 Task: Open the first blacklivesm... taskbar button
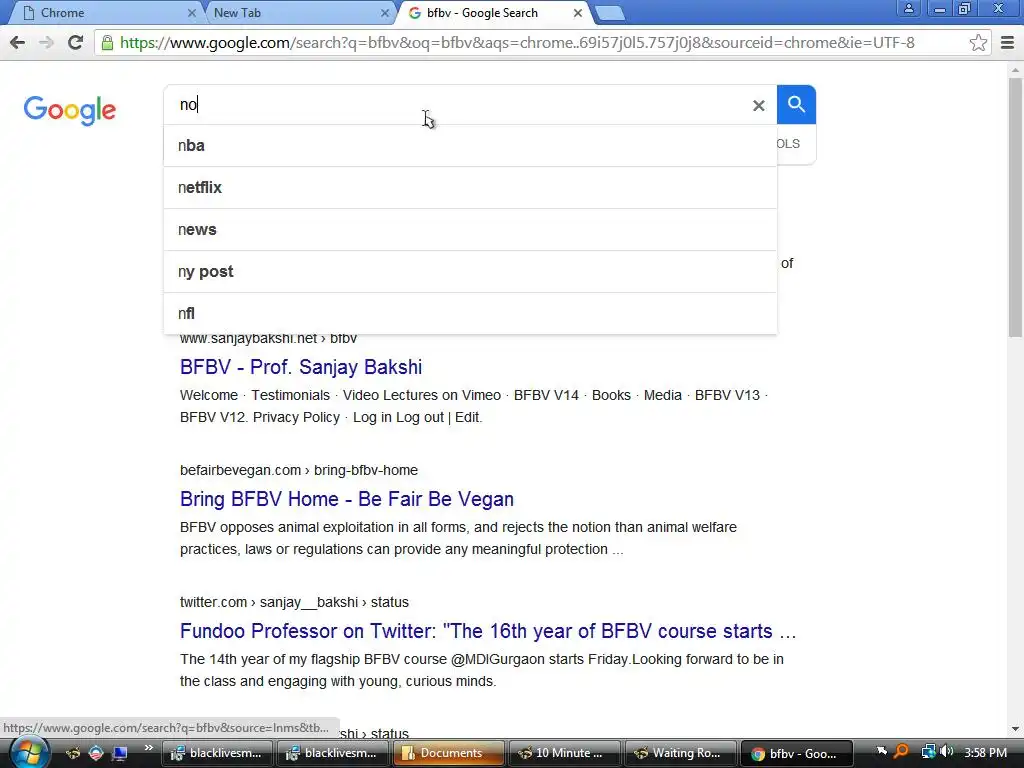[x=216, y=753]
